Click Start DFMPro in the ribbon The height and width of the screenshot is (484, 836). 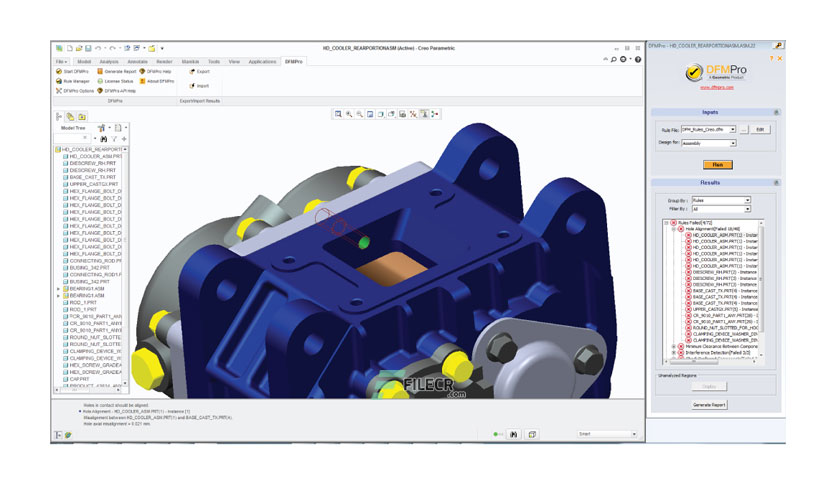(x=73, y=71)
